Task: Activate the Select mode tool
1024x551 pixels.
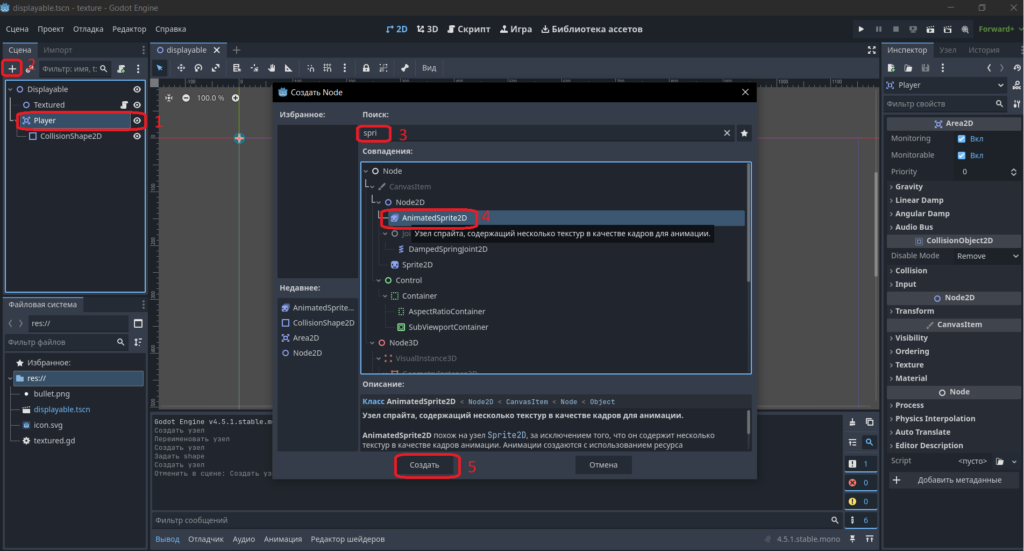Action: point(159,68)
